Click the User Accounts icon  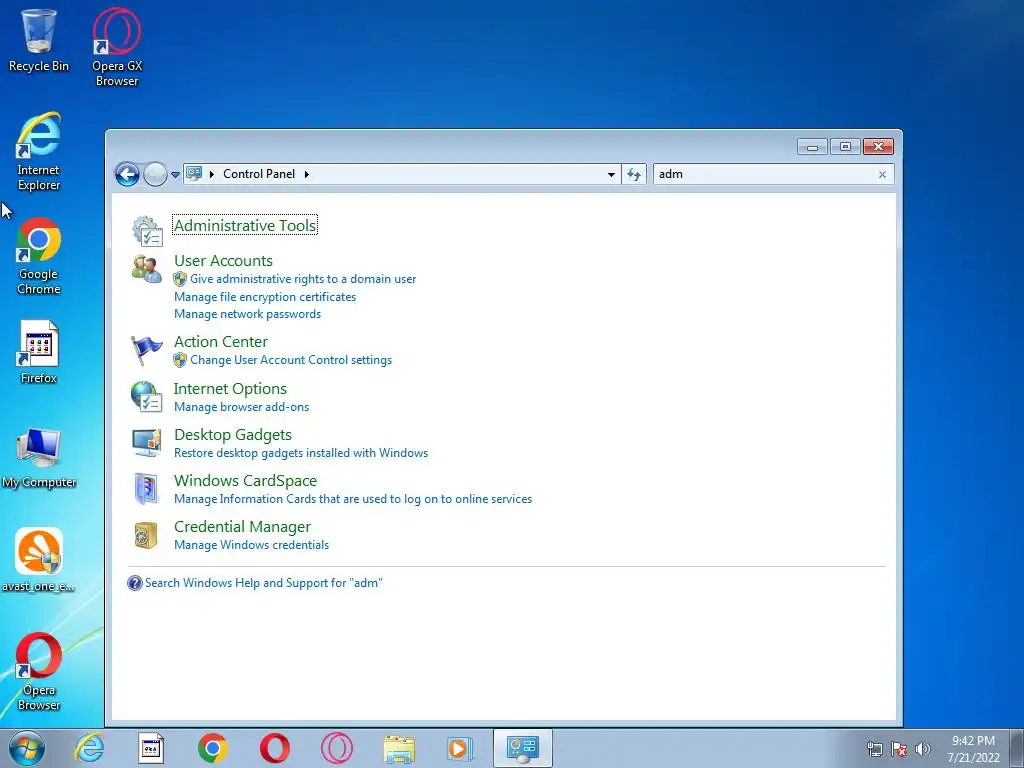tap(146, 268)
